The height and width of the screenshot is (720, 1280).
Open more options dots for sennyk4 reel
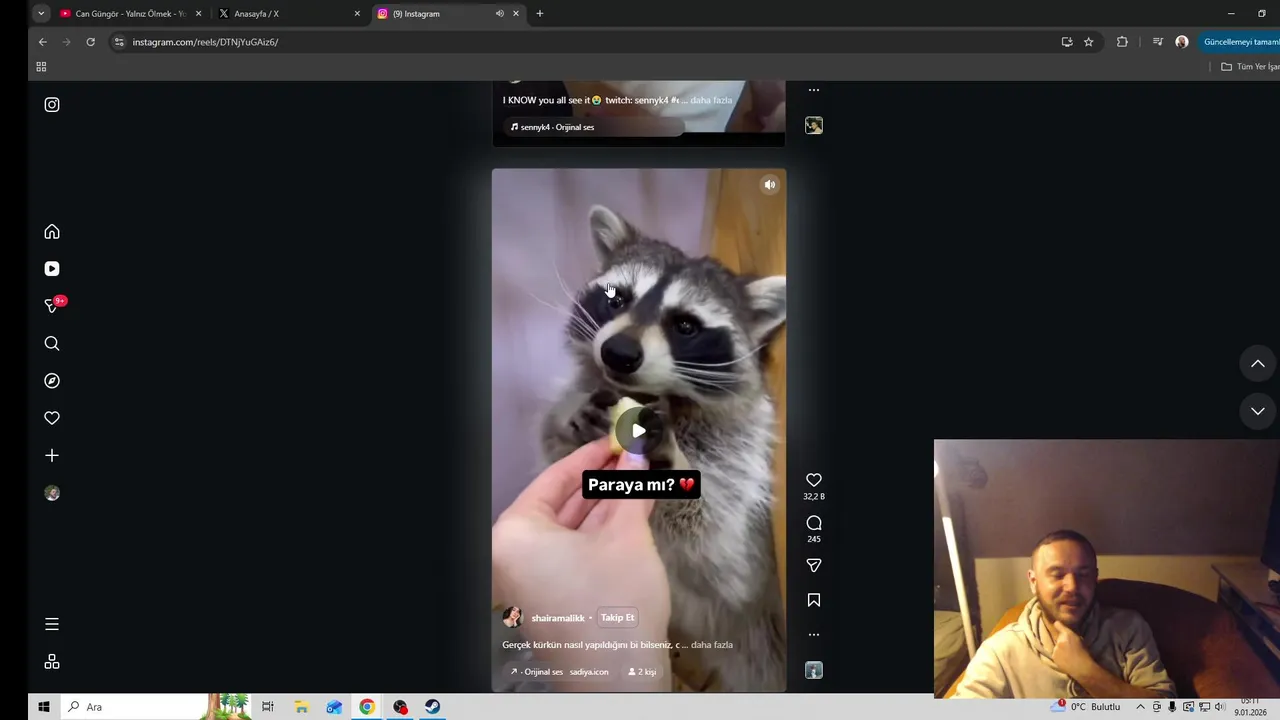tap(814, 90)
